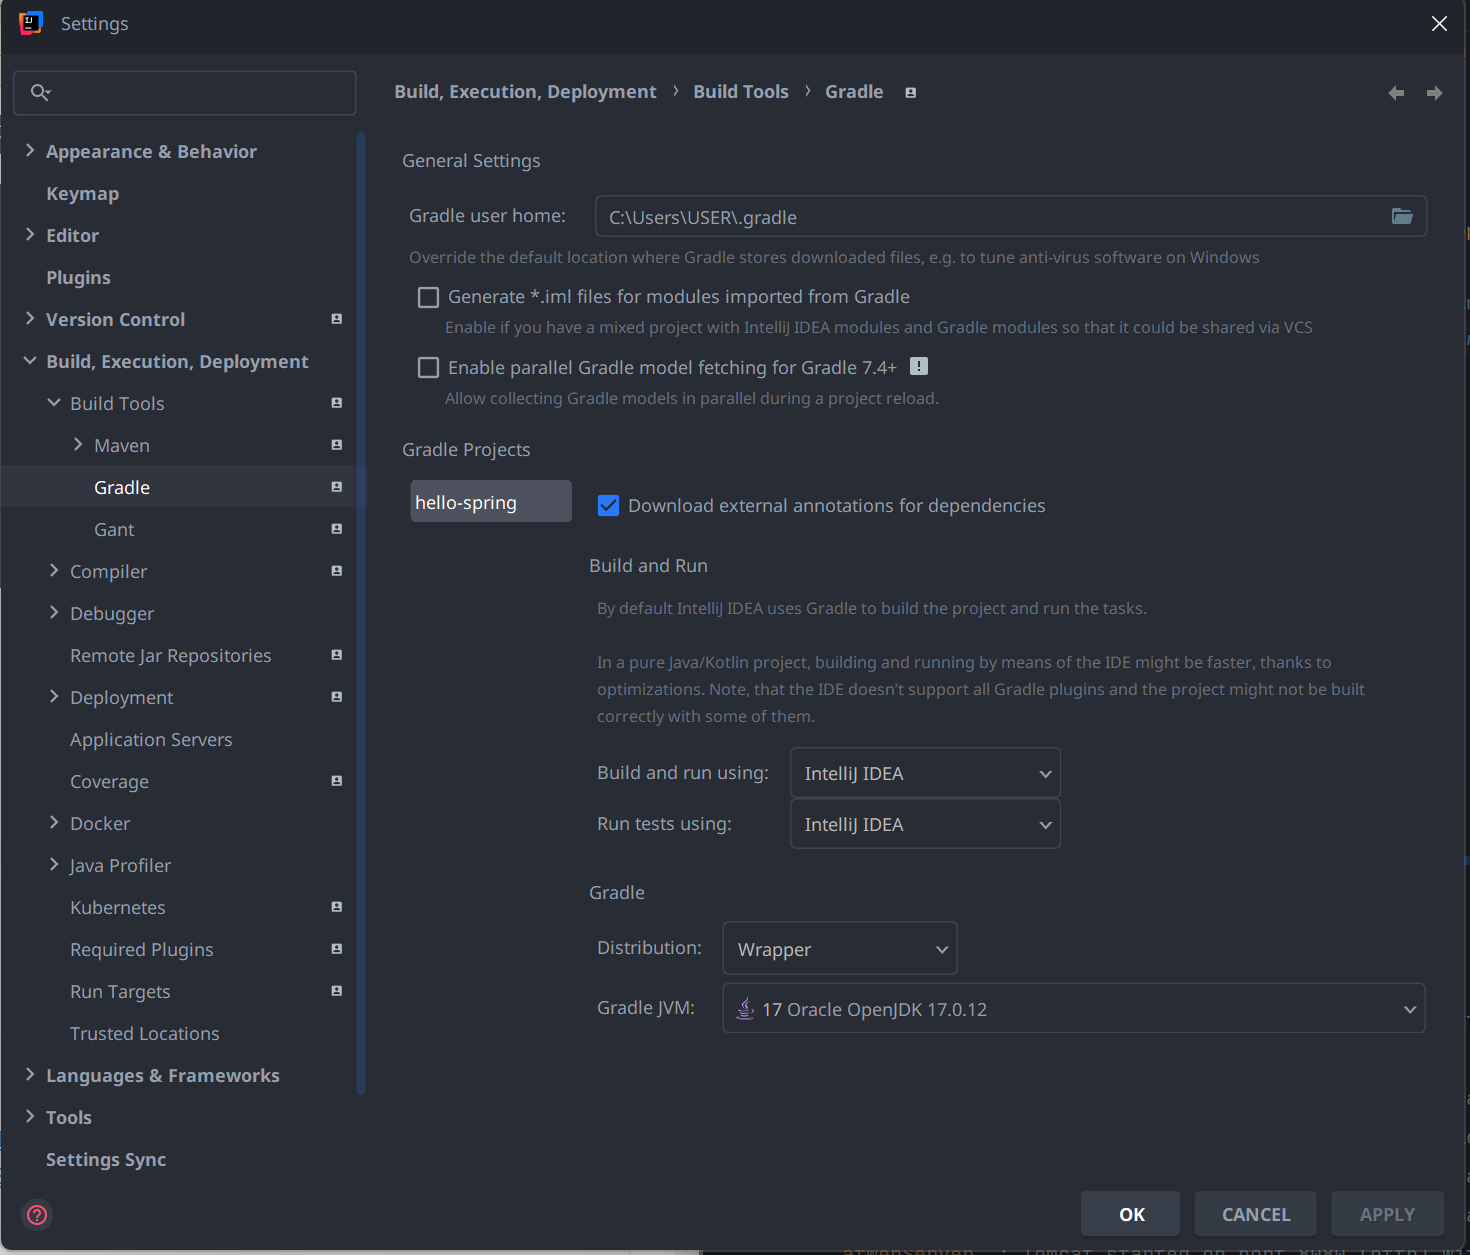Collapse the Build Tools node
Image resolution: width=1470 pixels, height=1255 pixels.
pos(54,403)
